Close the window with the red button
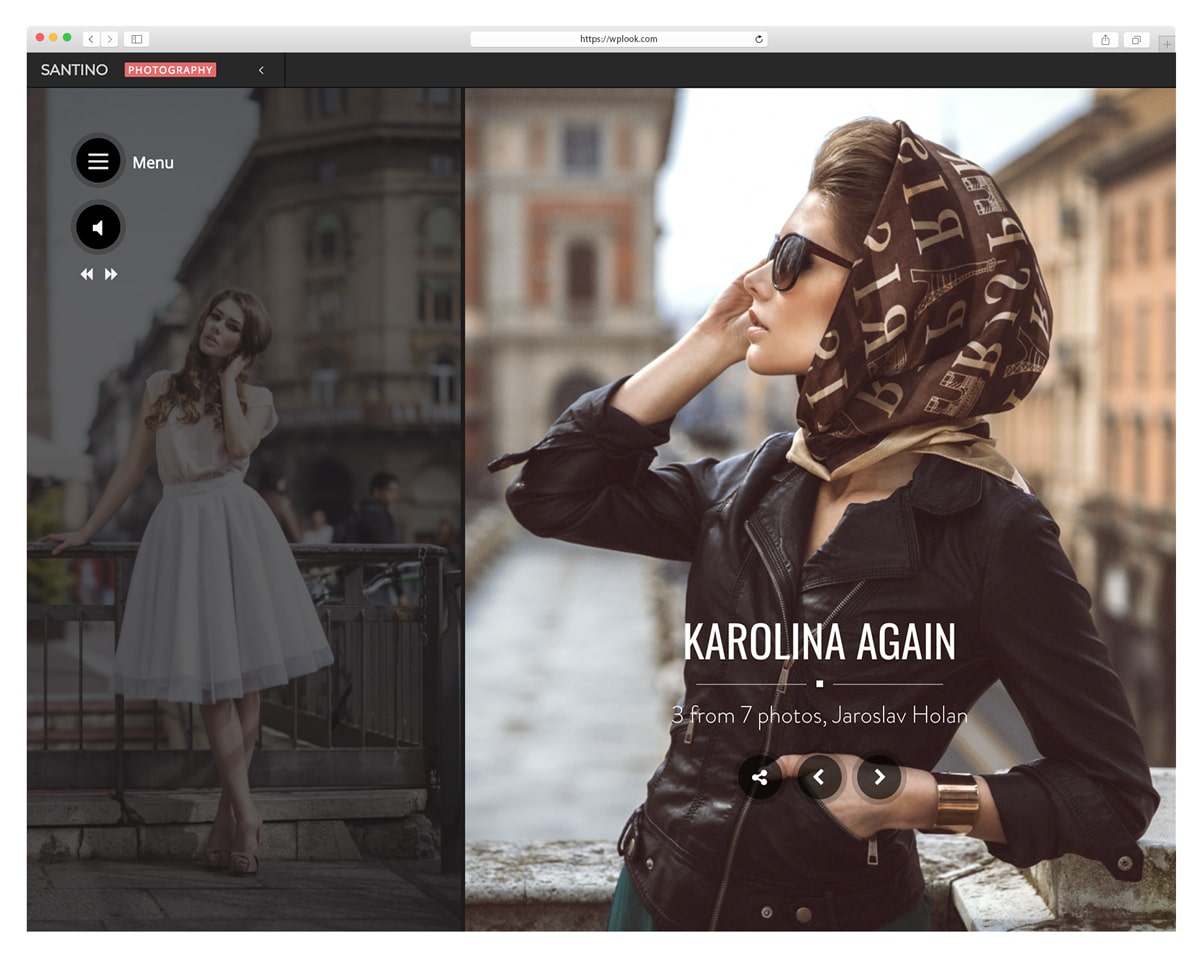Image resolution: width=1200 pixels, height=957 pixels. (40, 38)
